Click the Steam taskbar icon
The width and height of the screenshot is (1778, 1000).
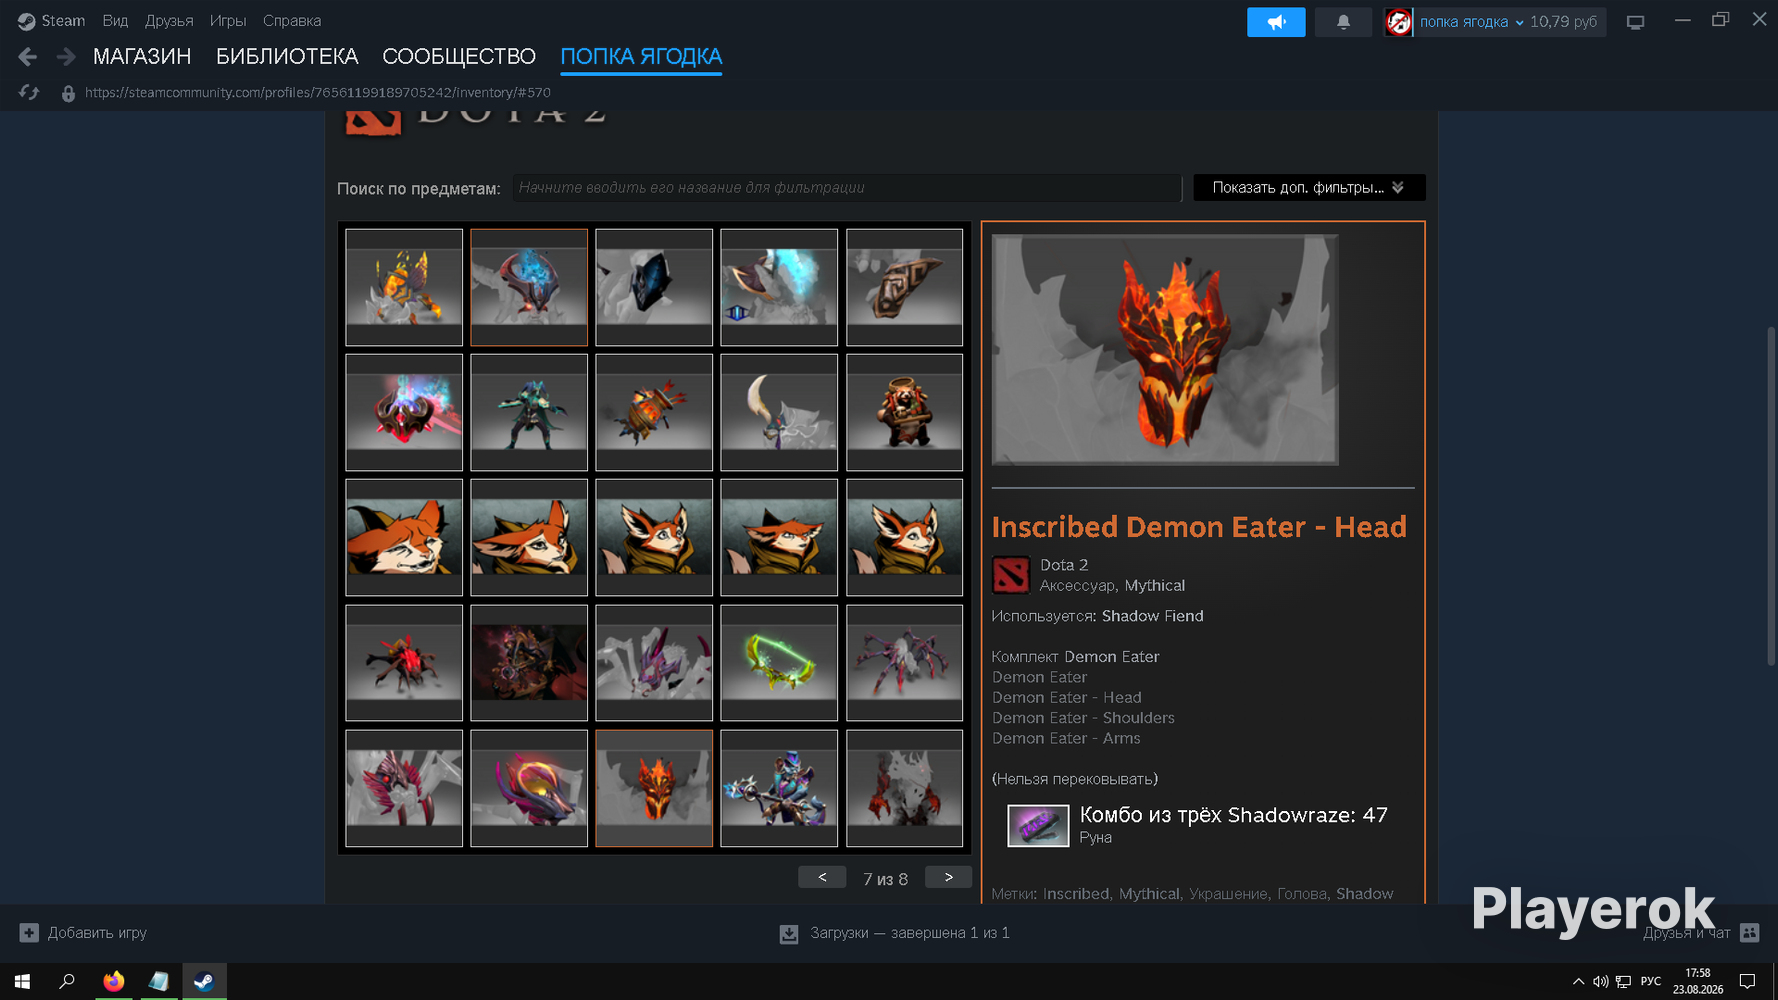(x=204, y=982)
